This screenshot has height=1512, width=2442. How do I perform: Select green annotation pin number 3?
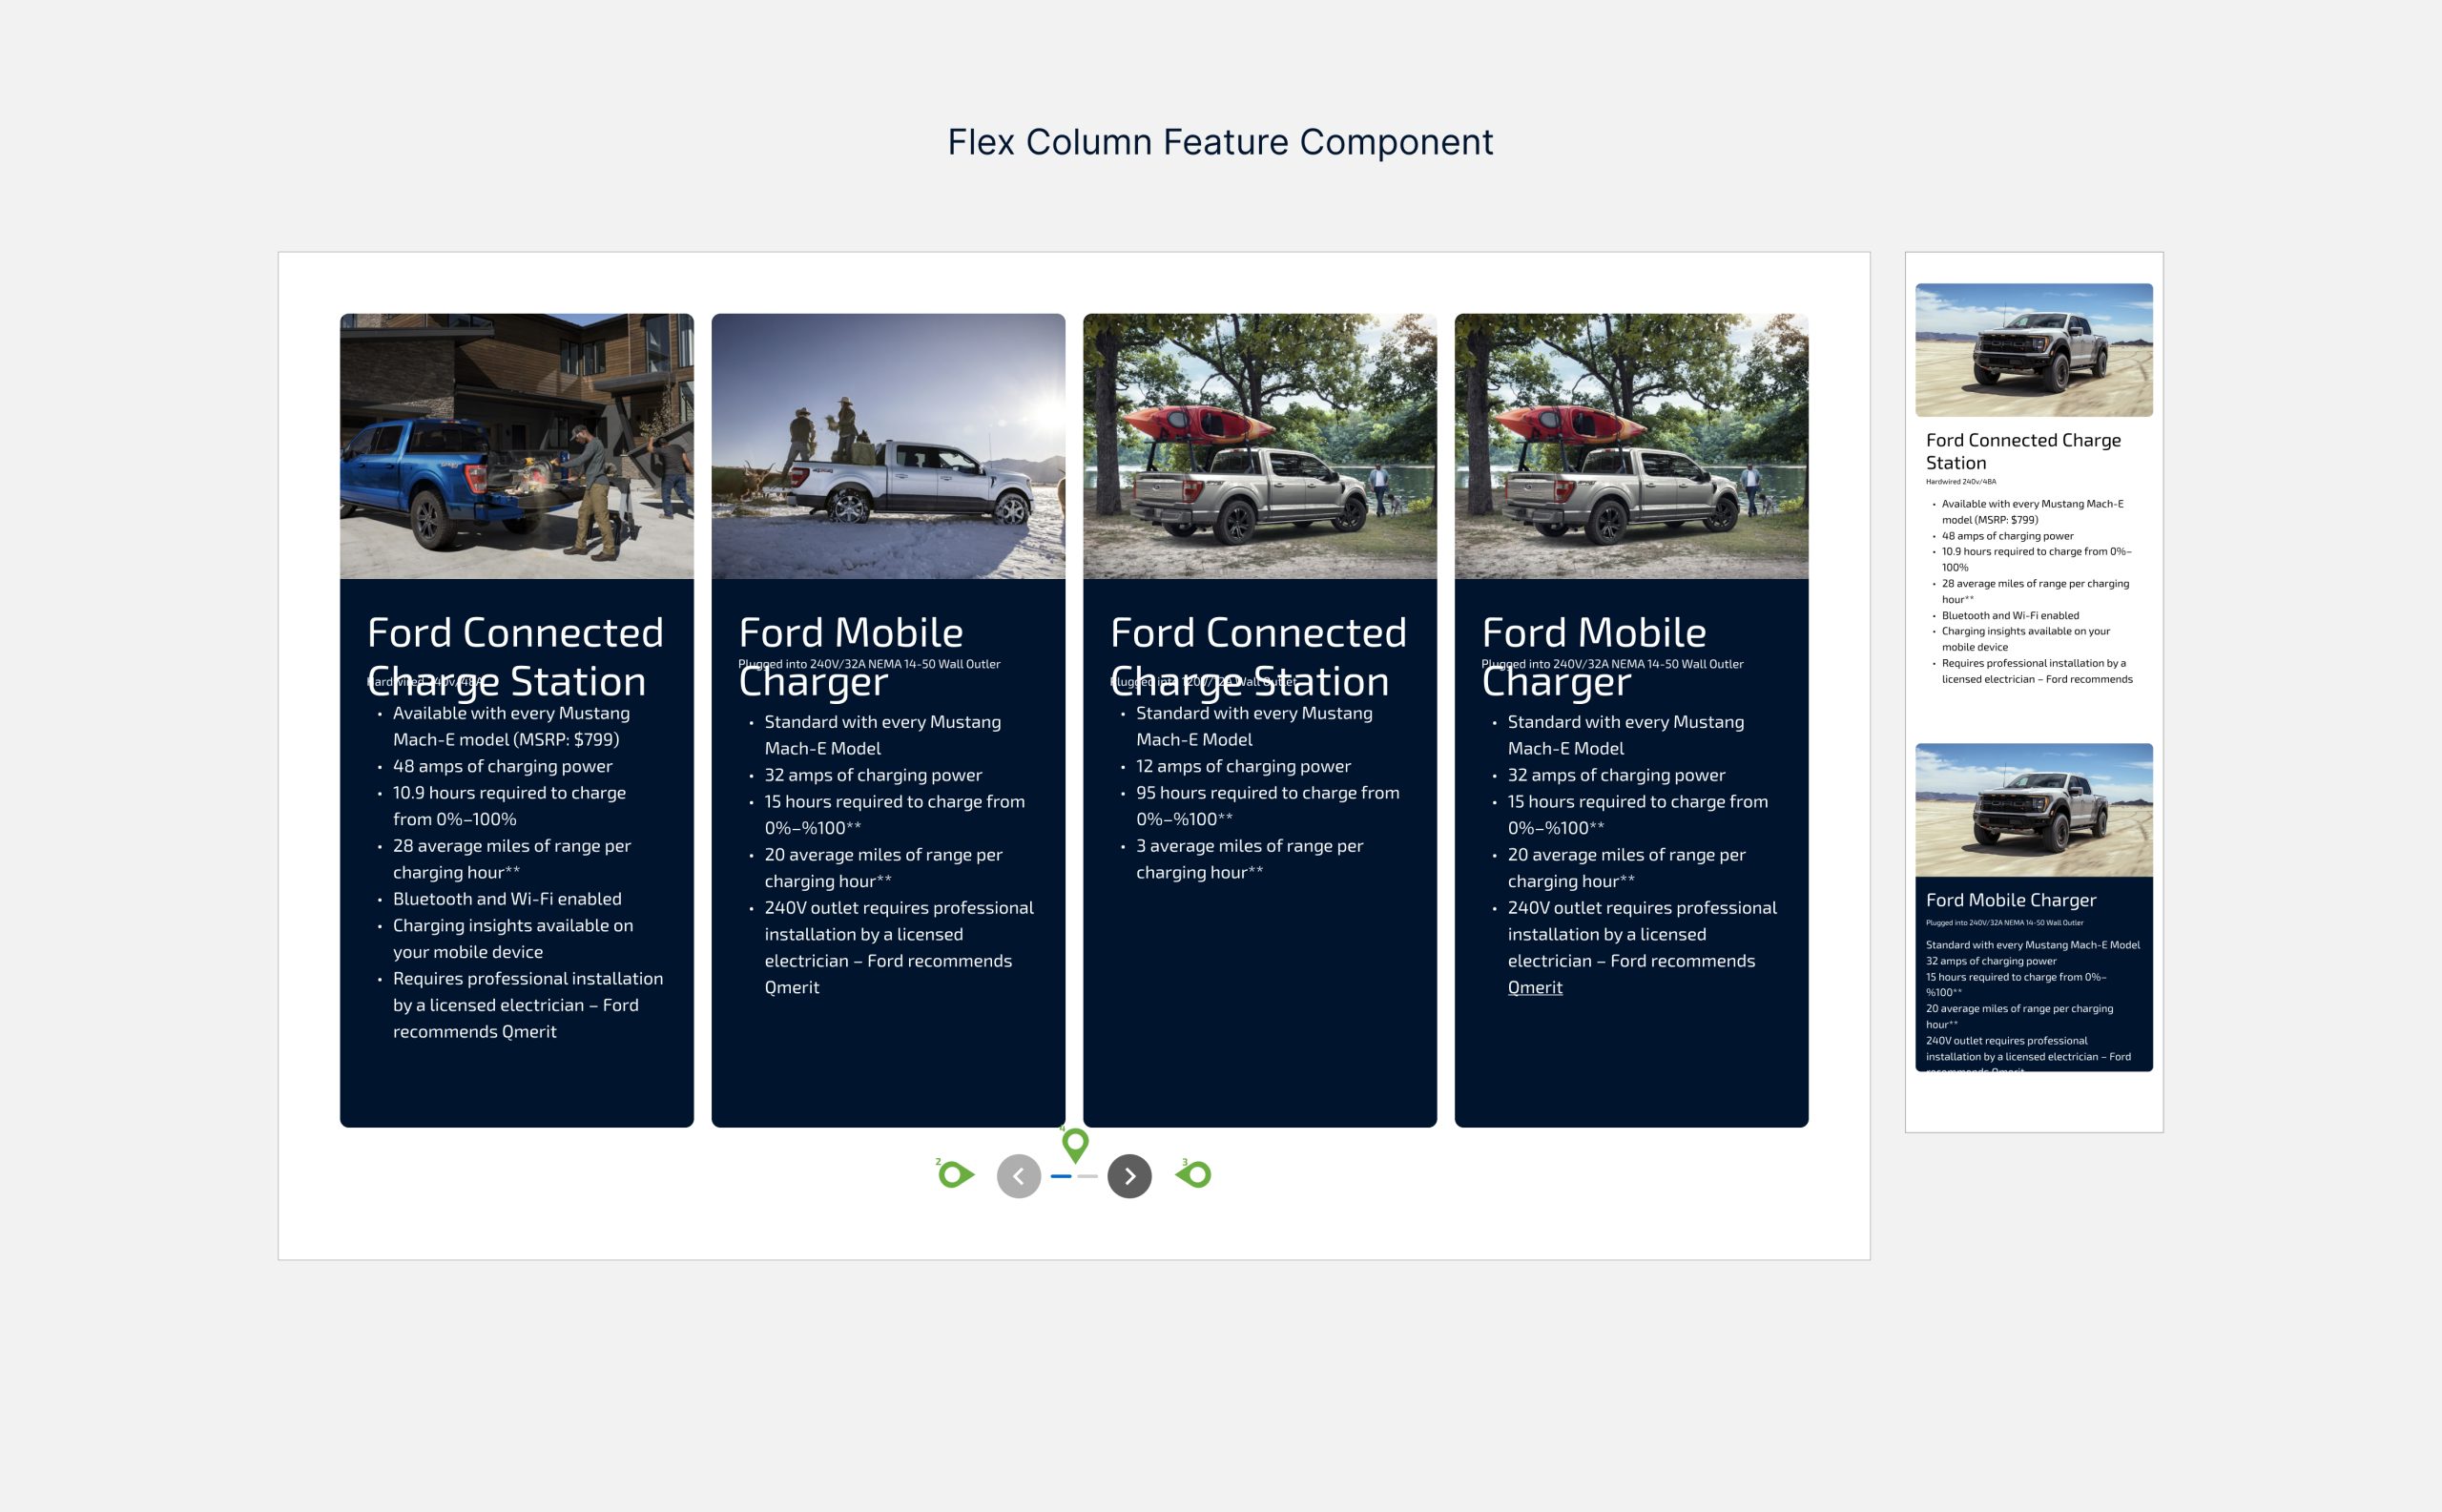click(x=1196, y=1174)
